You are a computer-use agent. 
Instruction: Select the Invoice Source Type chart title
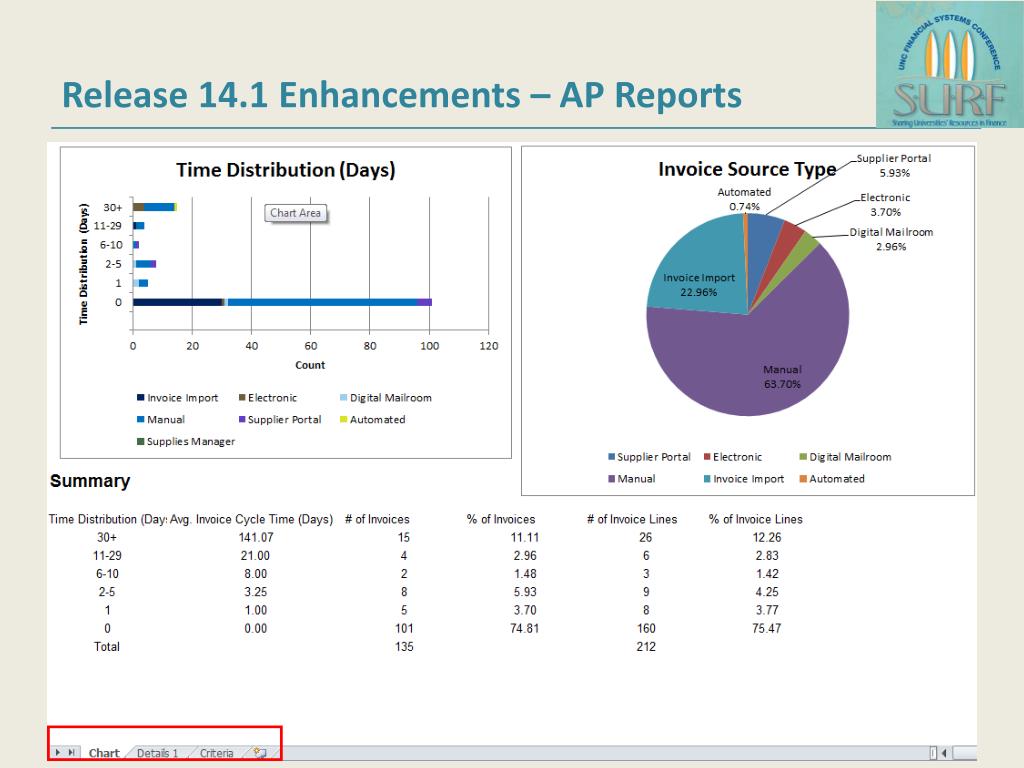click(x=747, y=169)
